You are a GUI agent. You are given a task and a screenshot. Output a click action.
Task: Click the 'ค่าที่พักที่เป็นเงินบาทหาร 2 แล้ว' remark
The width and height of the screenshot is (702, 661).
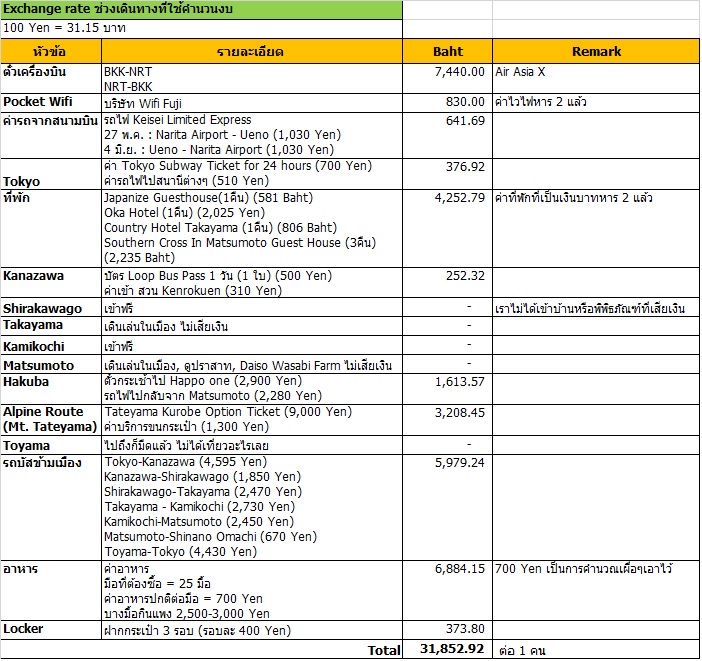click(596, 228)
